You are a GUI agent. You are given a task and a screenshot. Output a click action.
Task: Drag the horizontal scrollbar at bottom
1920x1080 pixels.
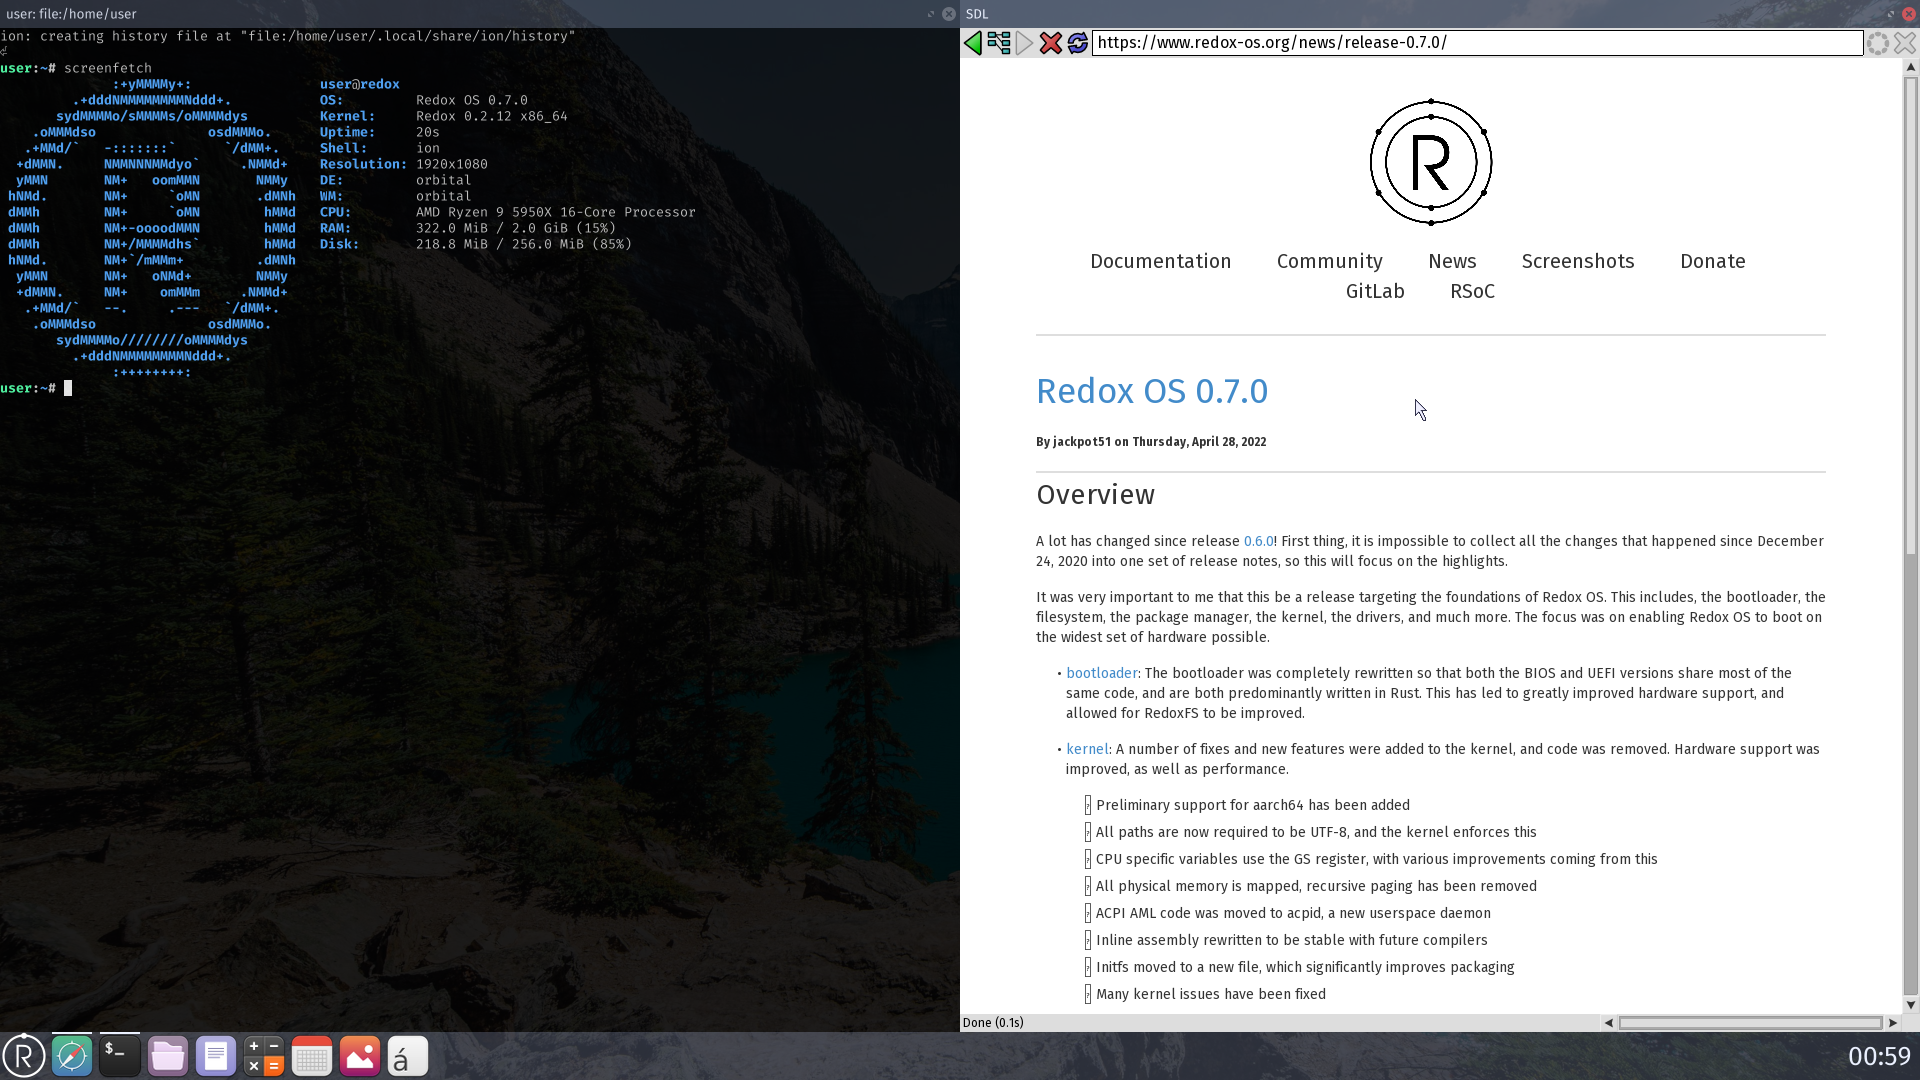tap(1751, 1022)
